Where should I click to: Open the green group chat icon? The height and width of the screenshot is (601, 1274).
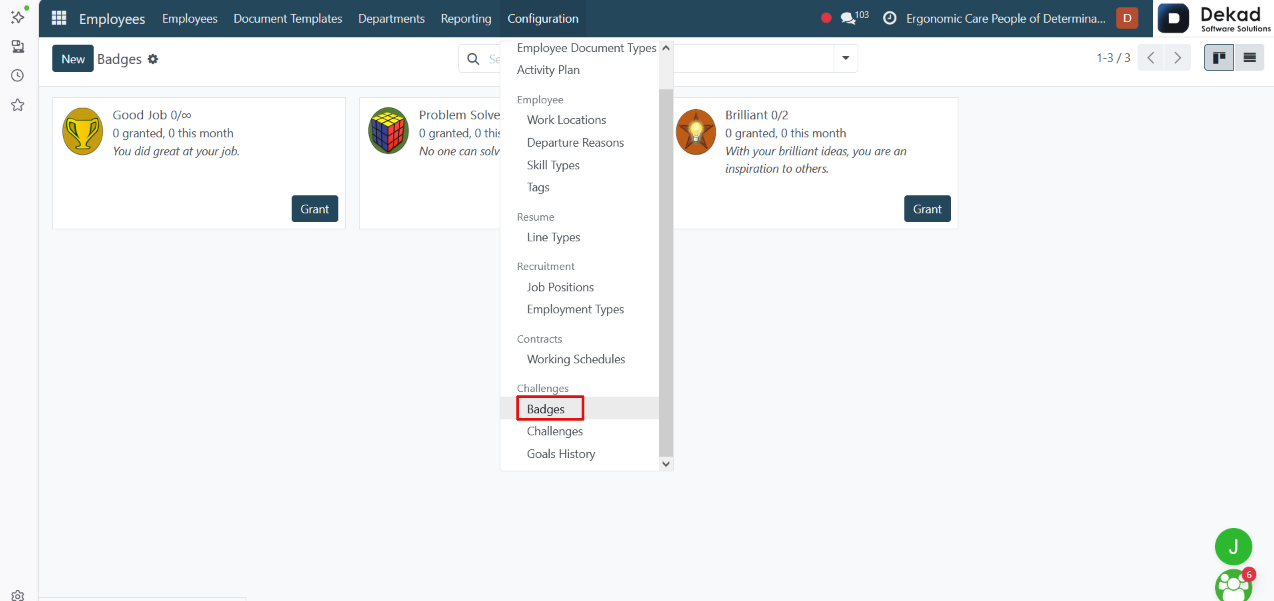pos(1233,586)
